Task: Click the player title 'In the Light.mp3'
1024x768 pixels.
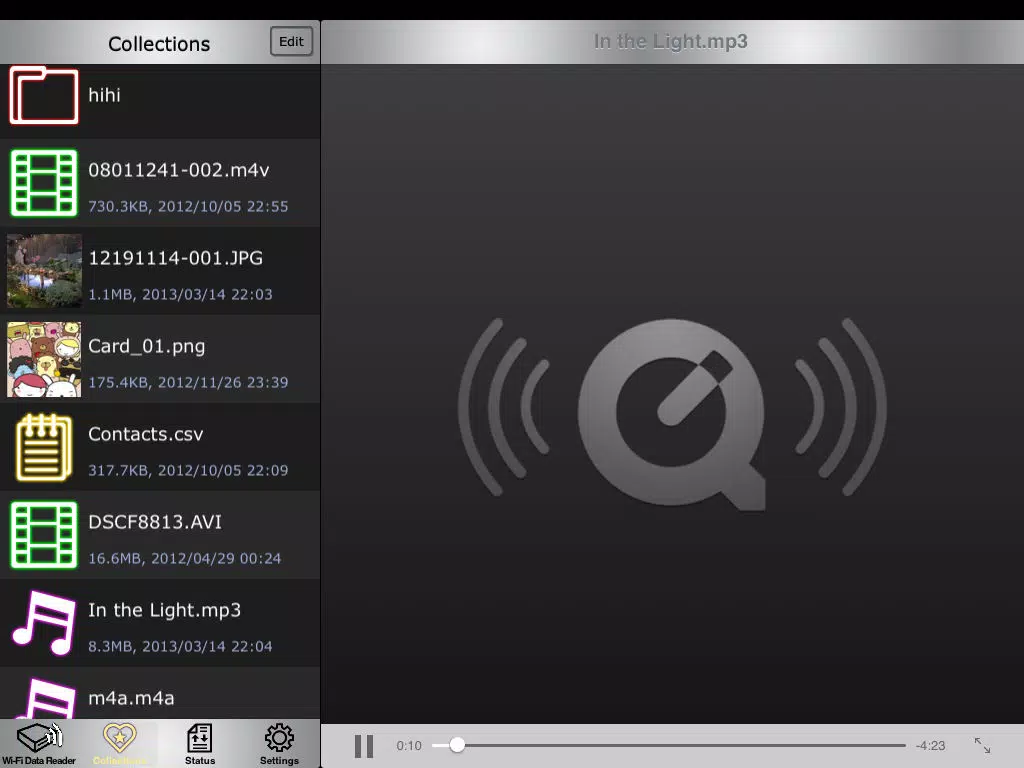Action: 671,42
